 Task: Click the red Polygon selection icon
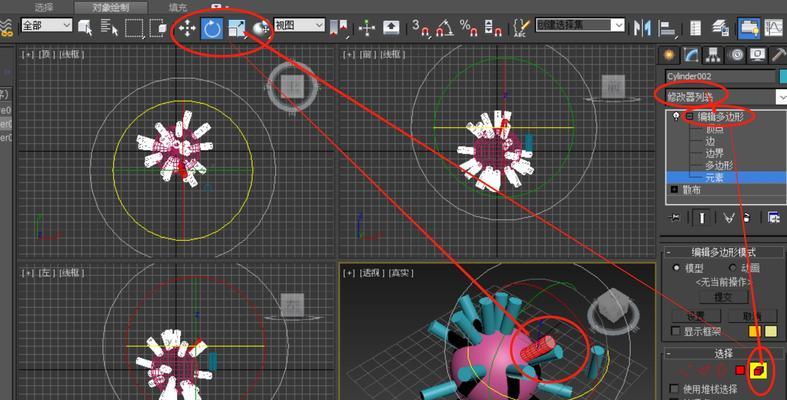(x=740, y=371)
